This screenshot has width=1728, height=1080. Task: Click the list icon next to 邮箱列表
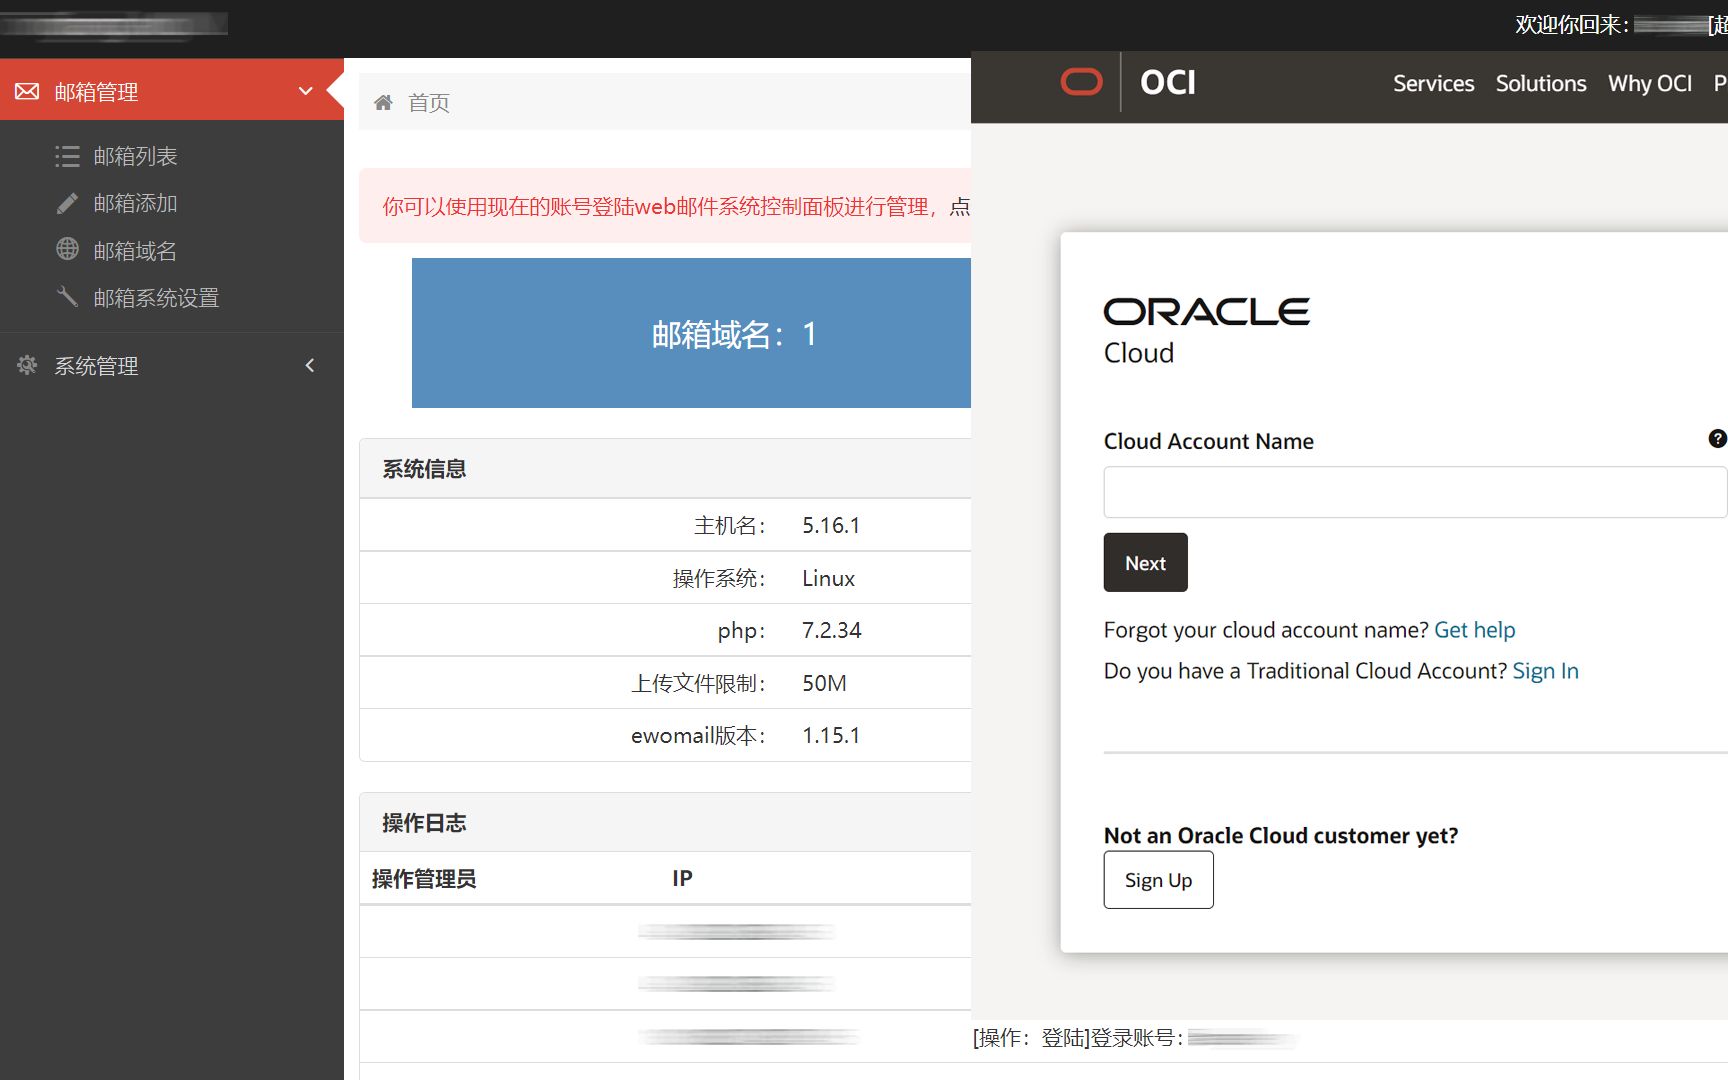67,156
